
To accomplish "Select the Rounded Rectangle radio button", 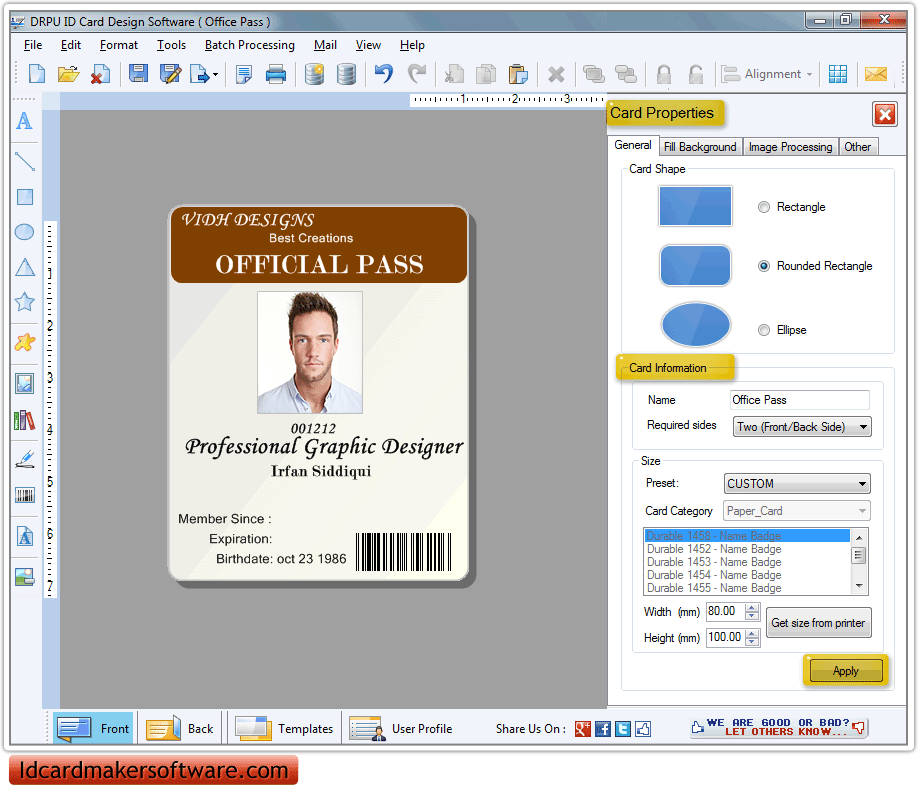I will pos(763,266).
